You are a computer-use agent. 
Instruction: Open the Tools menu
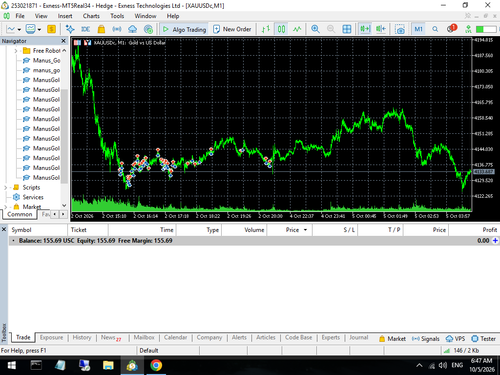coord(117,16)
